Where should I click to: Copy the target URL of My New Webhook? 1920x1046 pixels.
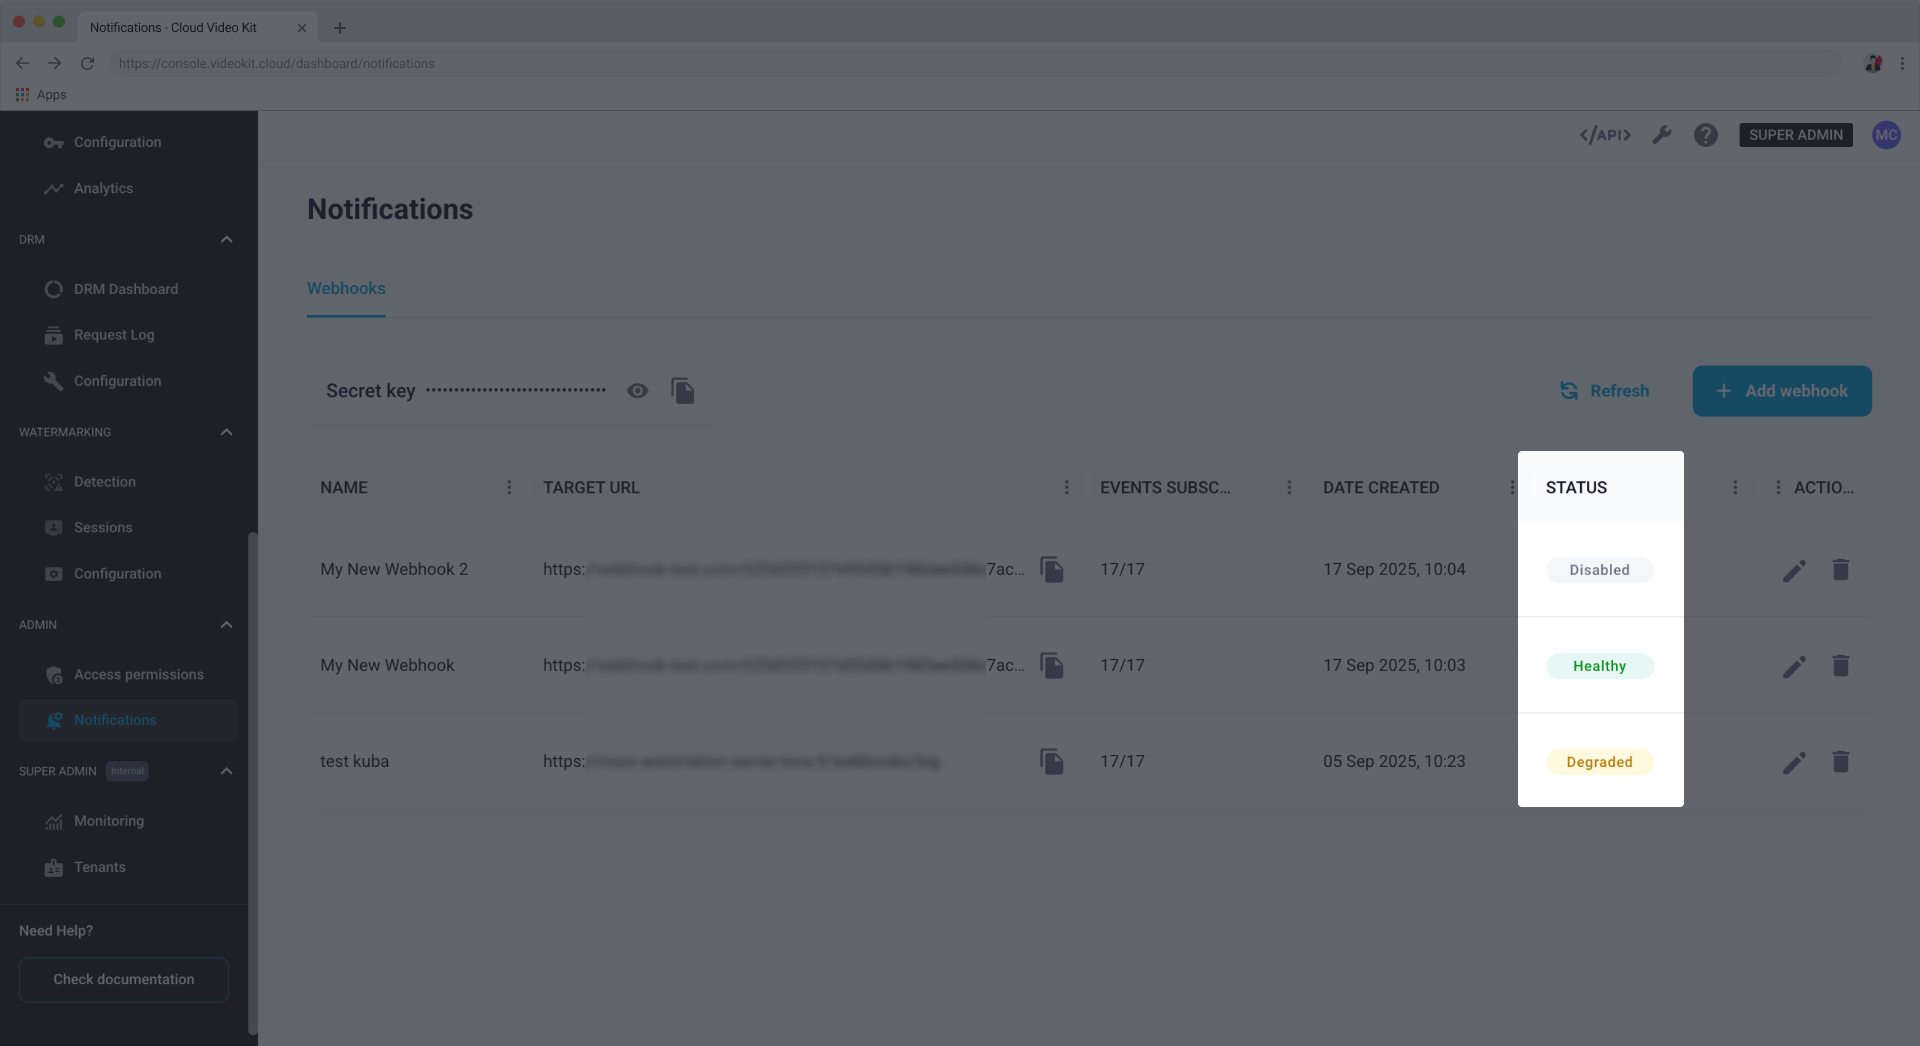(x=1052, y=665)
